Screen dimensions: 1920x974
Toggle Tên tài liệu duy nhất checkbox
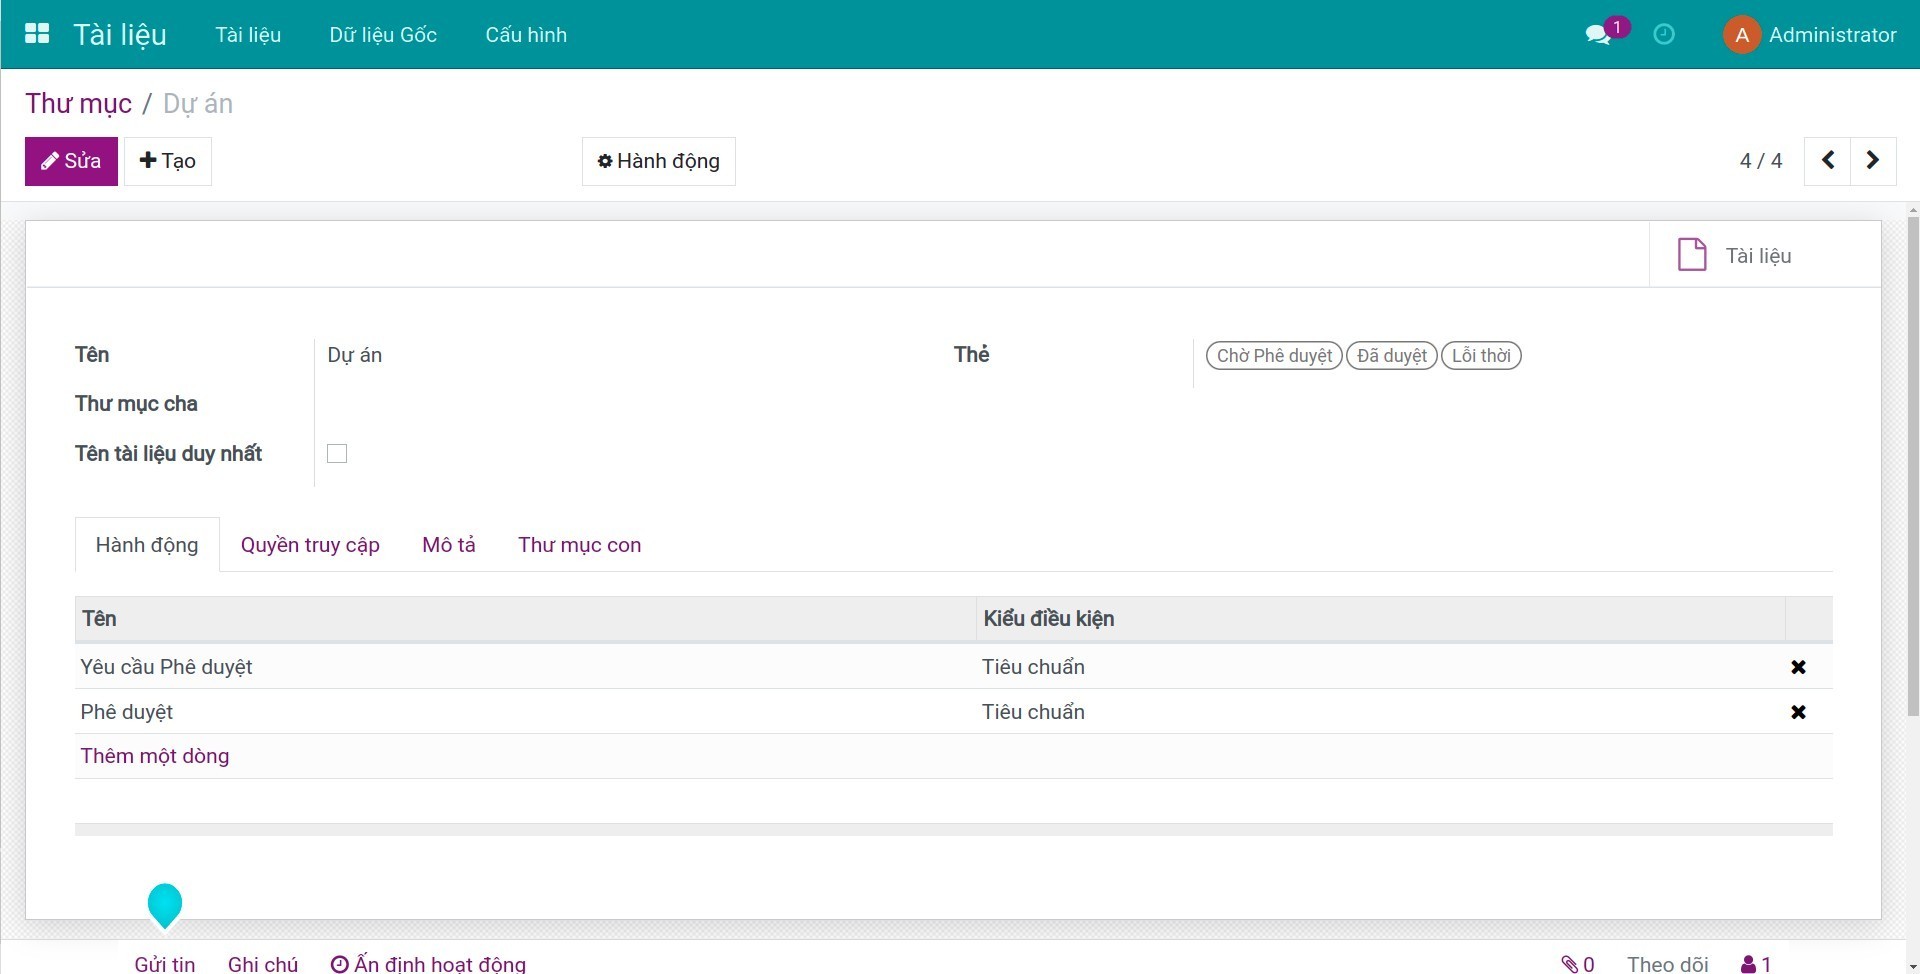pos(337,454)
